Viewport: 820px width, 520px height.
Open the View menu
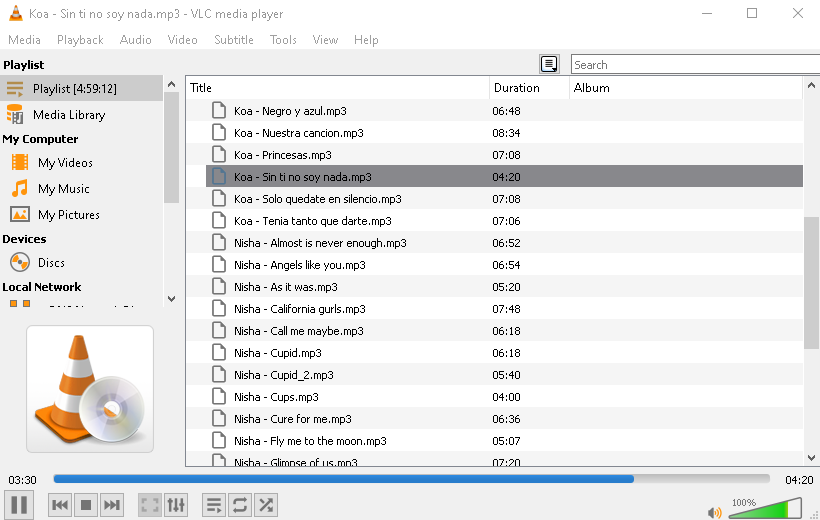pyautogui.click(x=325, y=40)
